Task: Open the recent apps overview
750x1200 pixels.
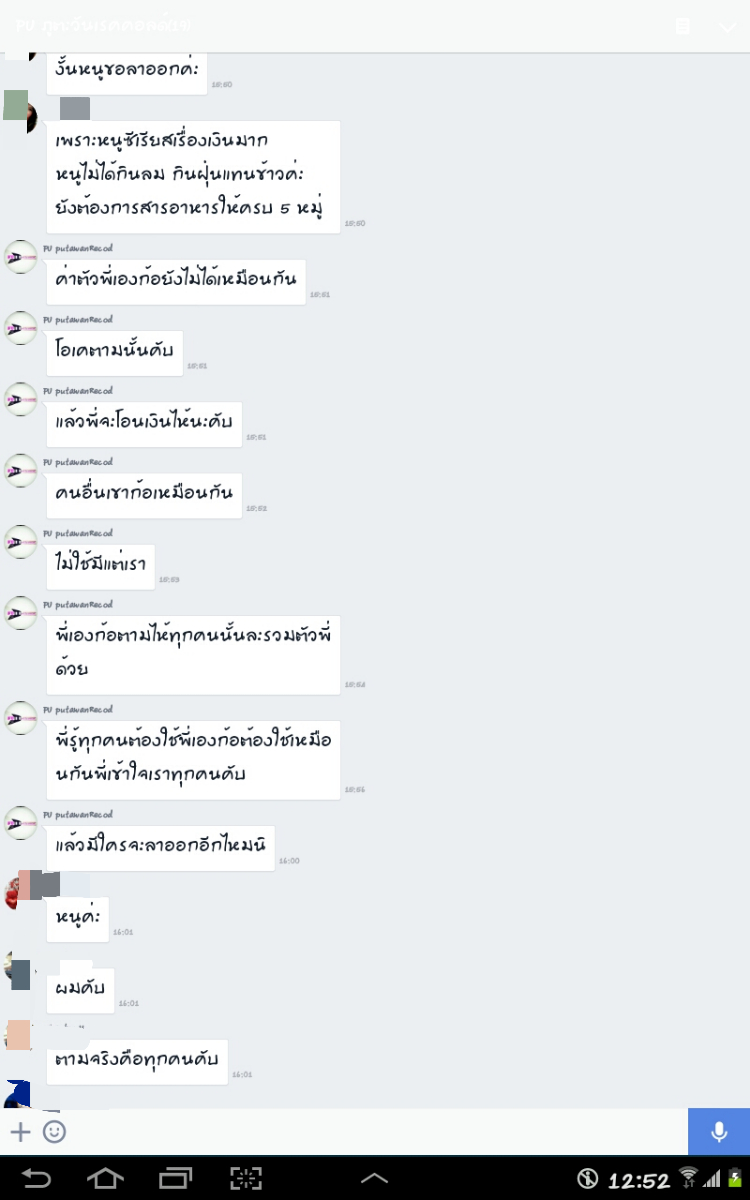Action: (175, 1178)
